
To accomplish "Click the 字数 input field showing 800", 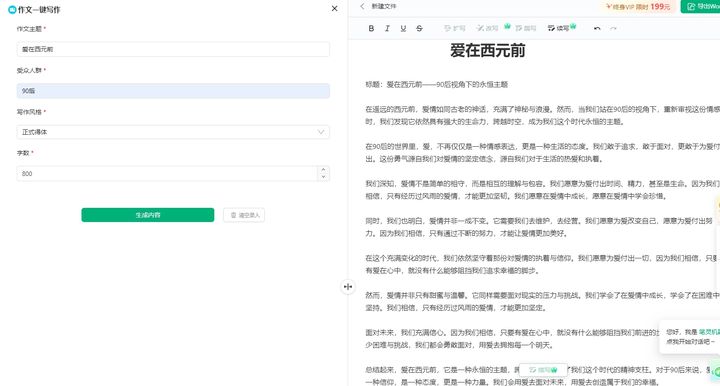I will (167, 173).
